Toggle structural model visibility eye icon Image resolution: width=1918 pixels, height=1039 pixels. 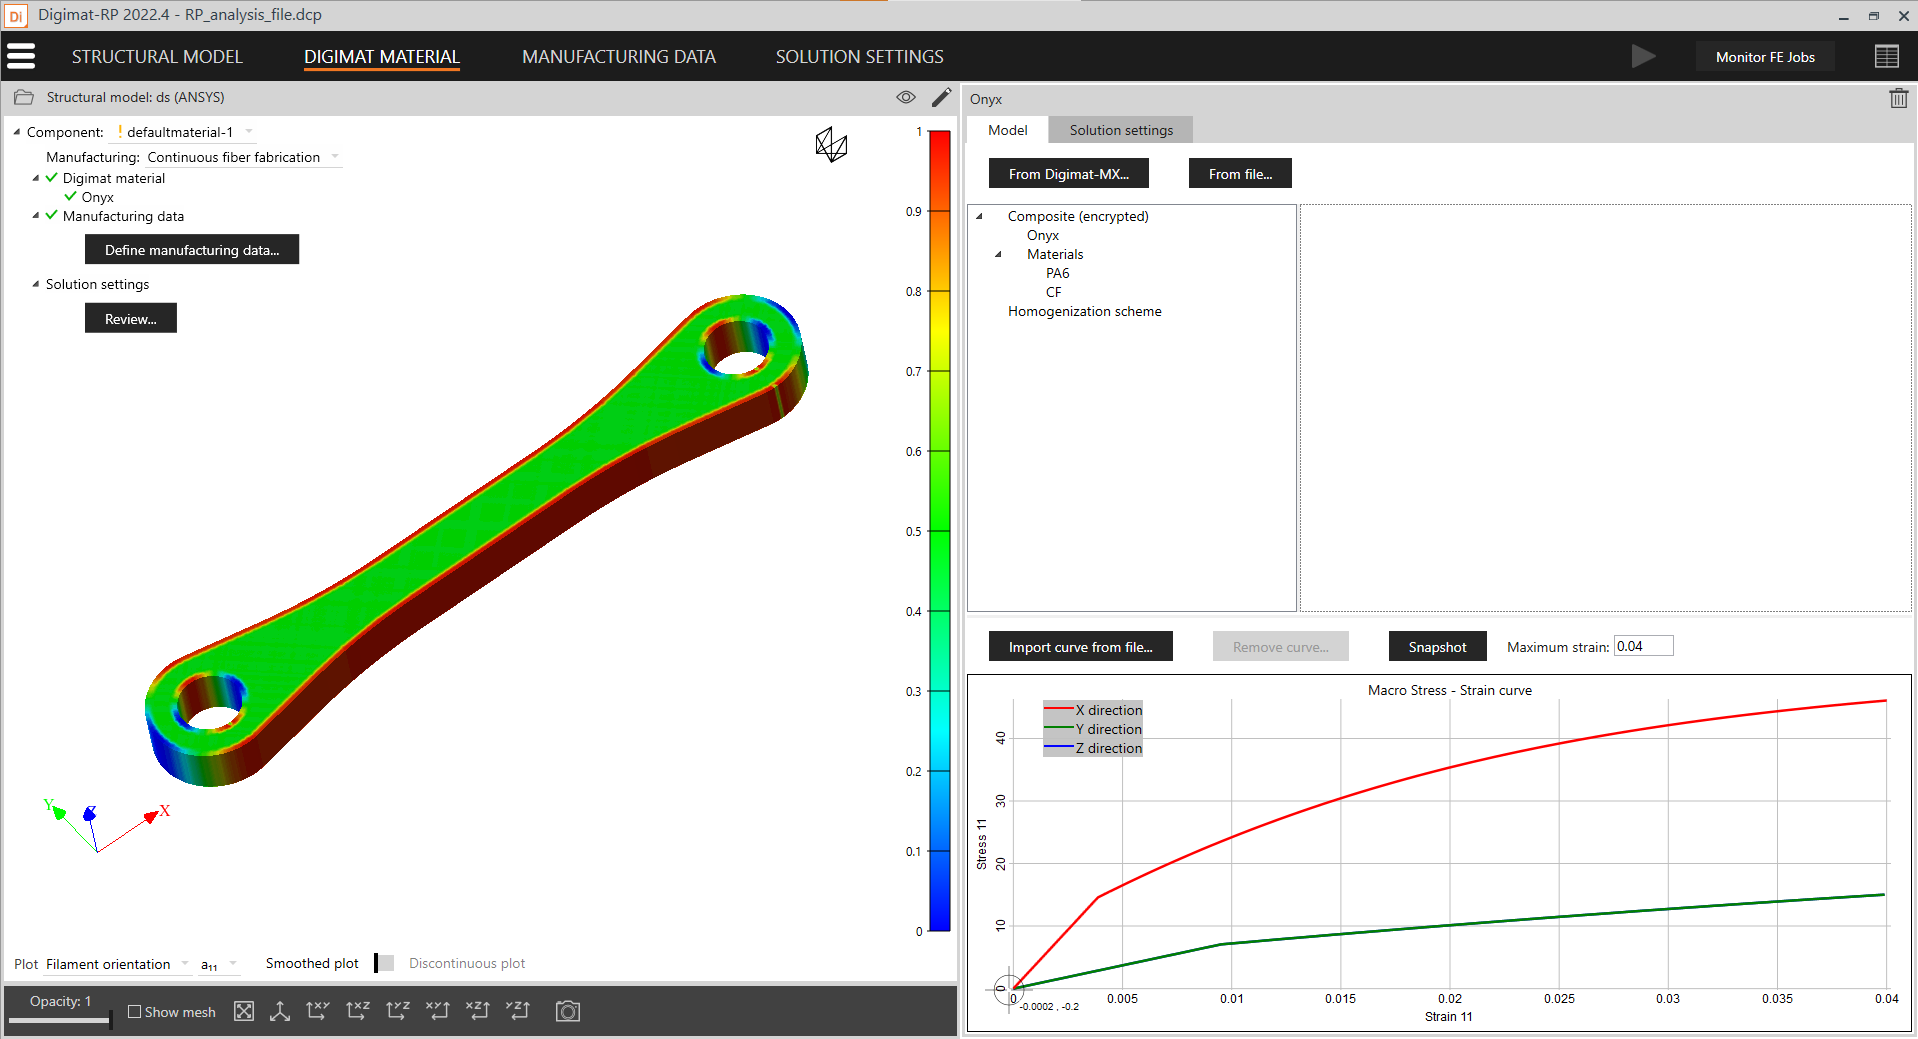pyautogui.click(x=906, y=97)
